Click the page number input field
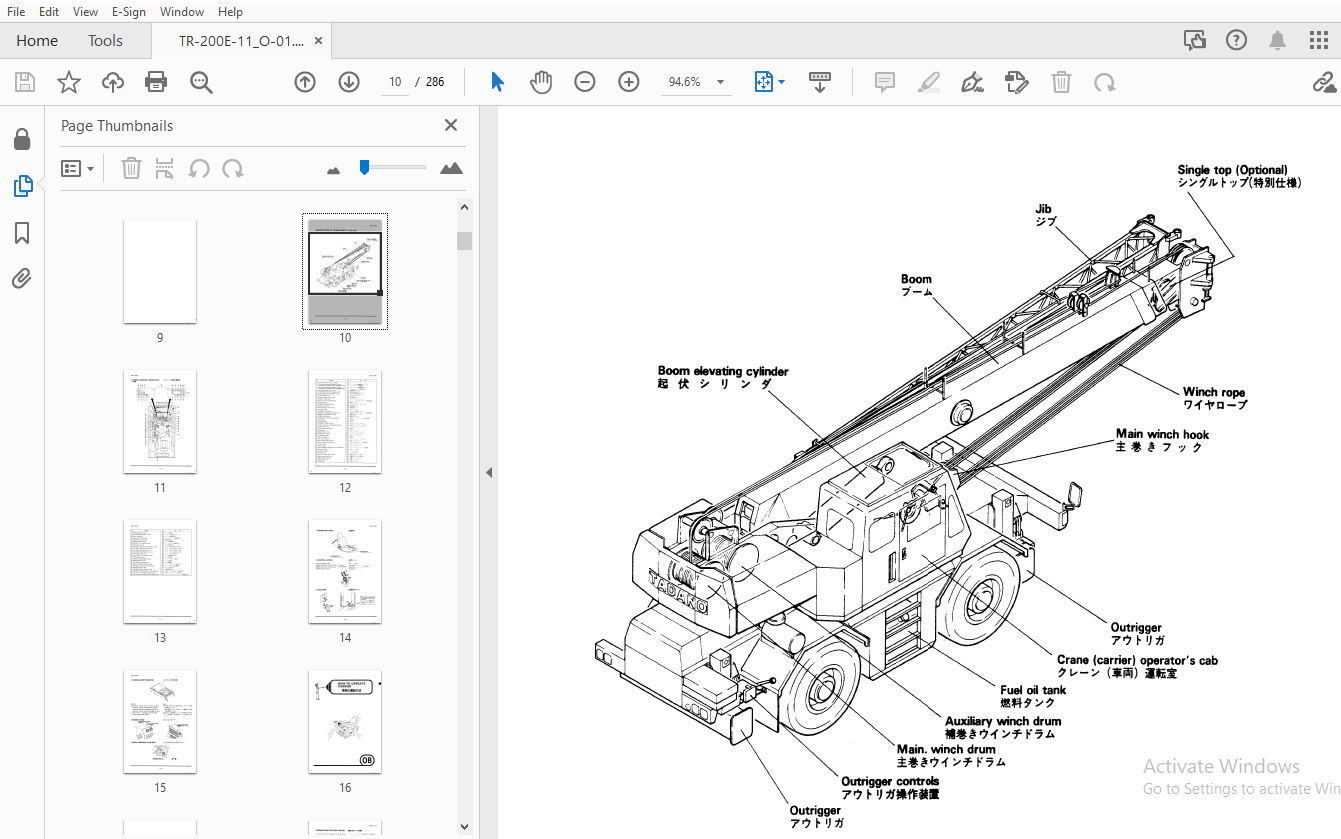Image resolution: width=1341 pixels, height=839 pixels. coord(395,82)
